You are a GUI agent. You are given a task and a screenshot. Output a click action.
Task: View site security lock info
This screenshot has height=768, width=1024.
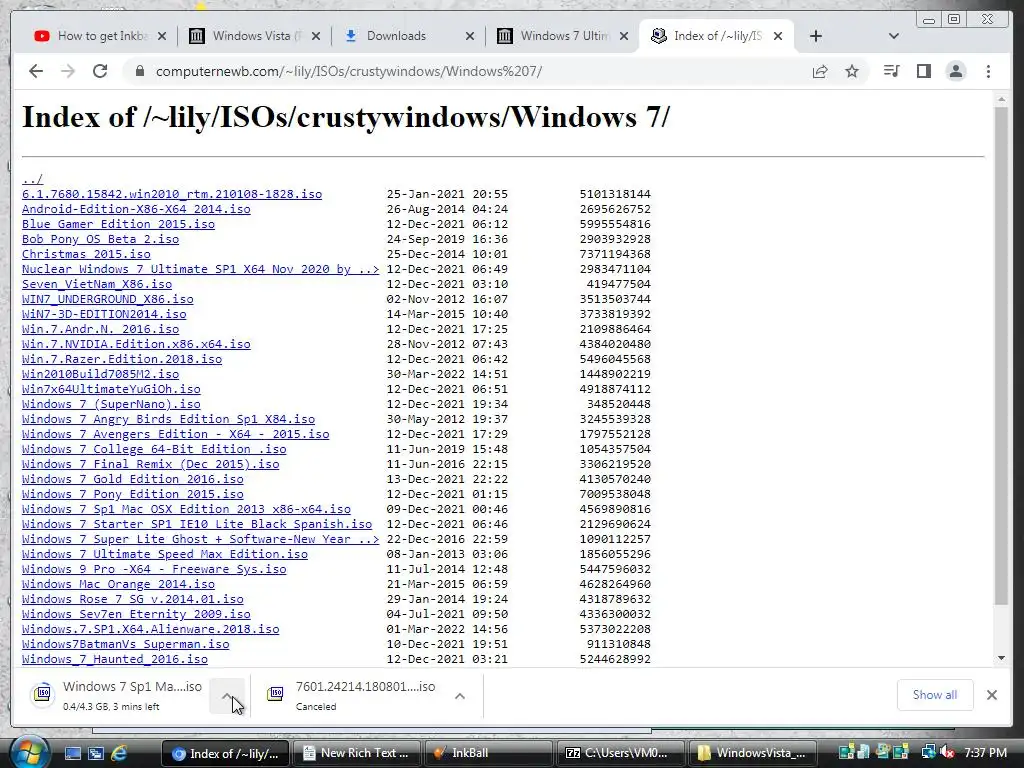tap(139, 71)
